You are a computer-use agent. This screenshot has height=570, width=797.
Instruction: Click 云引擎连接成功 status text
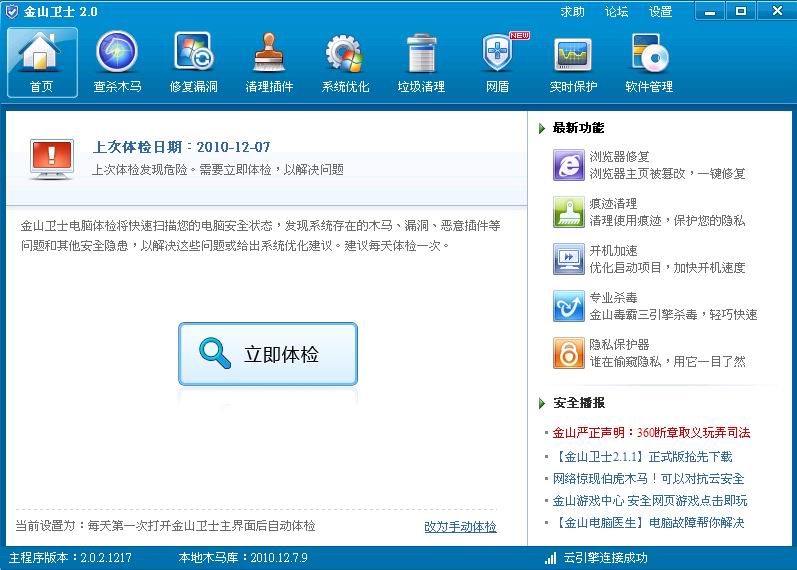click(605, 558)
